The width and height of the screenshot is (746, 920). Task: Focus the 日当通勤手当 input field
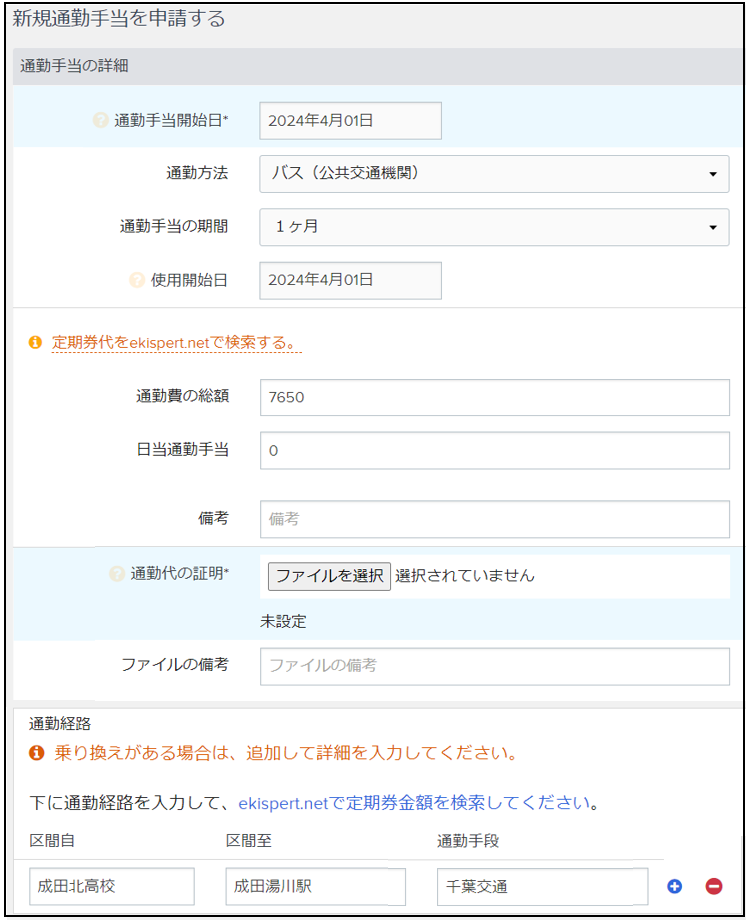coord(494,451)
